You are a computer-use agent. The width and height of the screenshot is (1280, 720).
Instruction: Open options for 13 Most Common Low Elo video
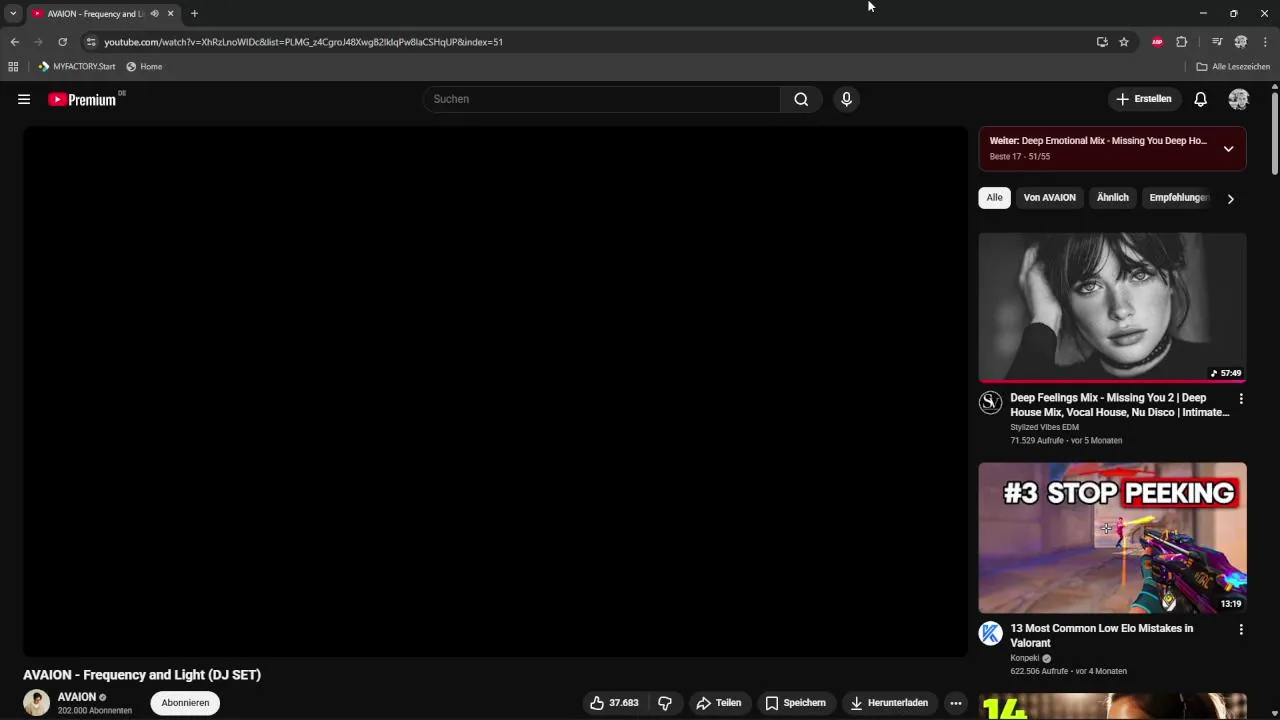click(1241, 630)
